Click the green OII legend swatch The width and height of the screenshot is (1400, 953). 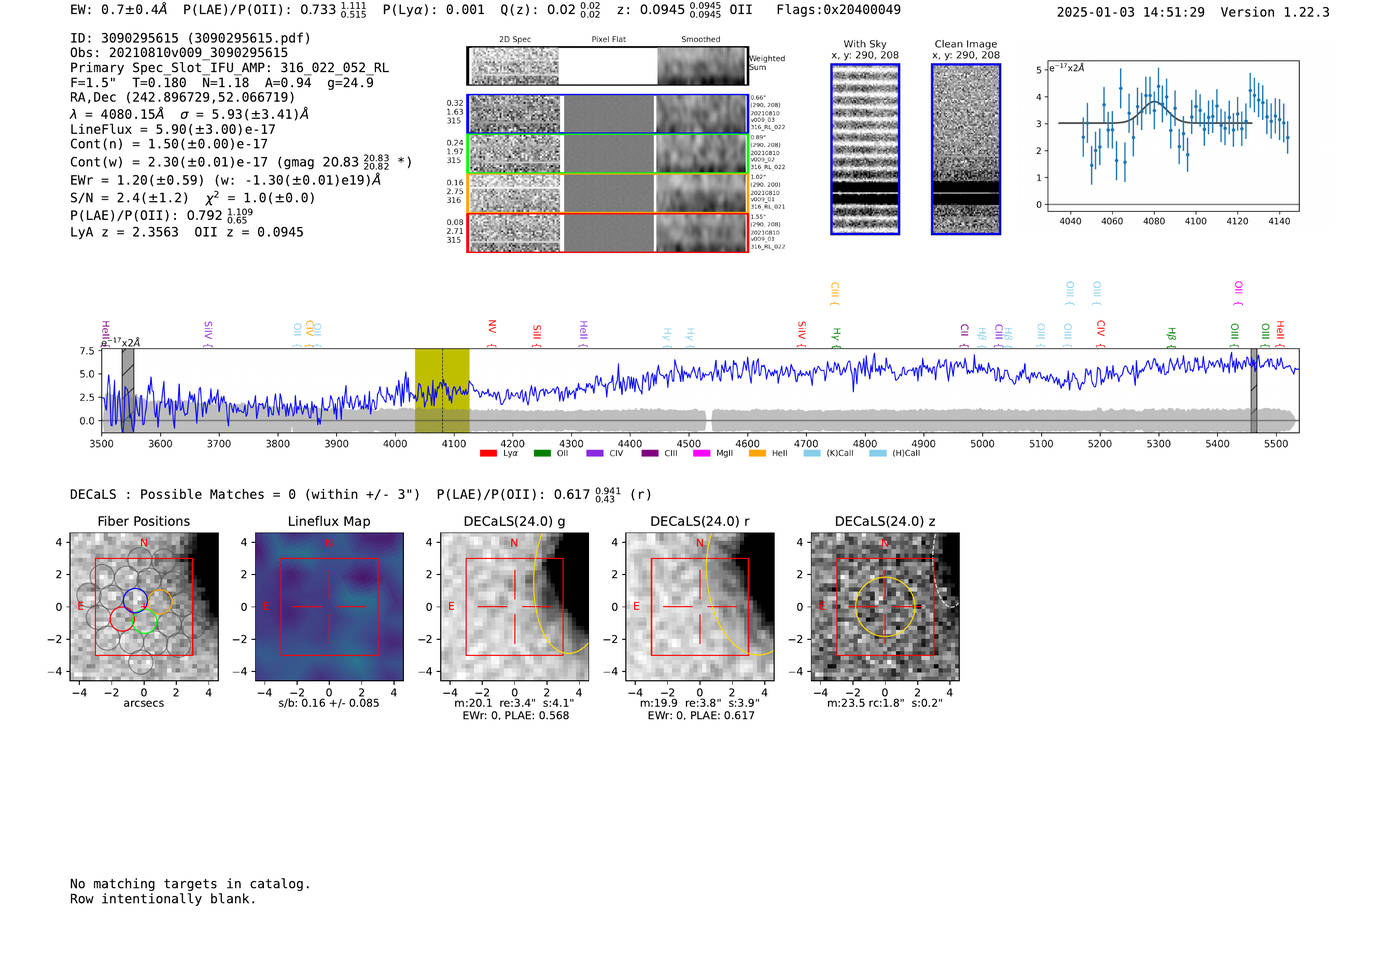click(542, 454)
